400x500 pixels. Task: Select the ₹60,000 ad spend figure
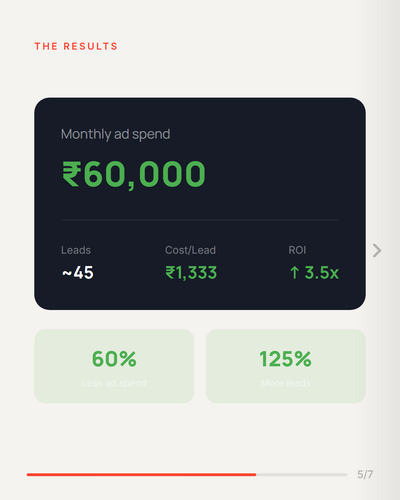pos(134,174)
